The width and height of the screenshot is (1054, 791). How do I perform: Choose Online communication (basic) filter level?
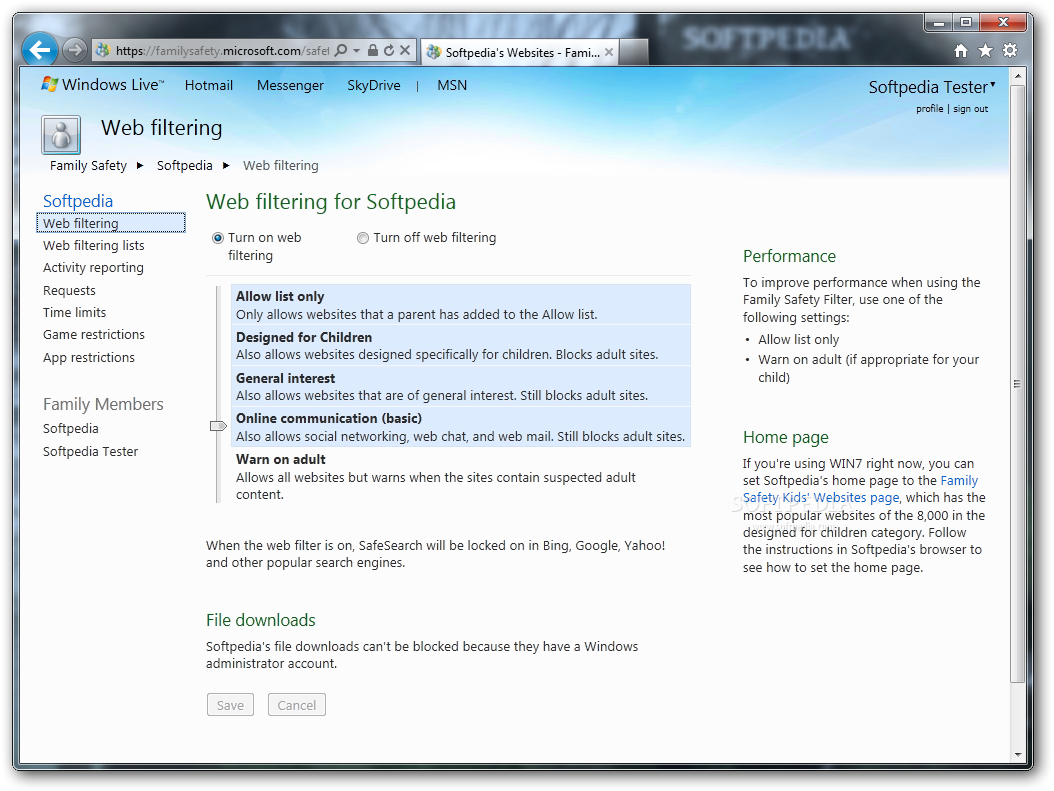pyautogui.click(x=461, y=427)
